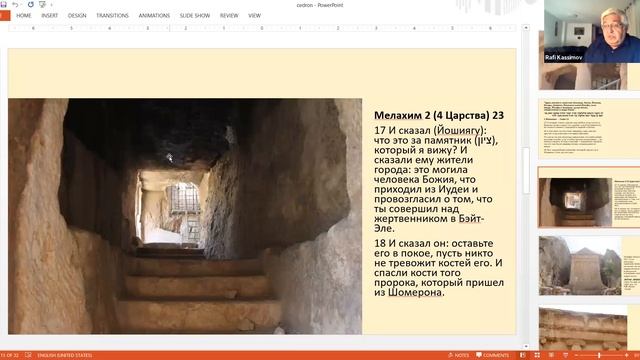Click the verse 17 paragraph text
This screenshot has height=360, width=640.
tap(435, 180)
